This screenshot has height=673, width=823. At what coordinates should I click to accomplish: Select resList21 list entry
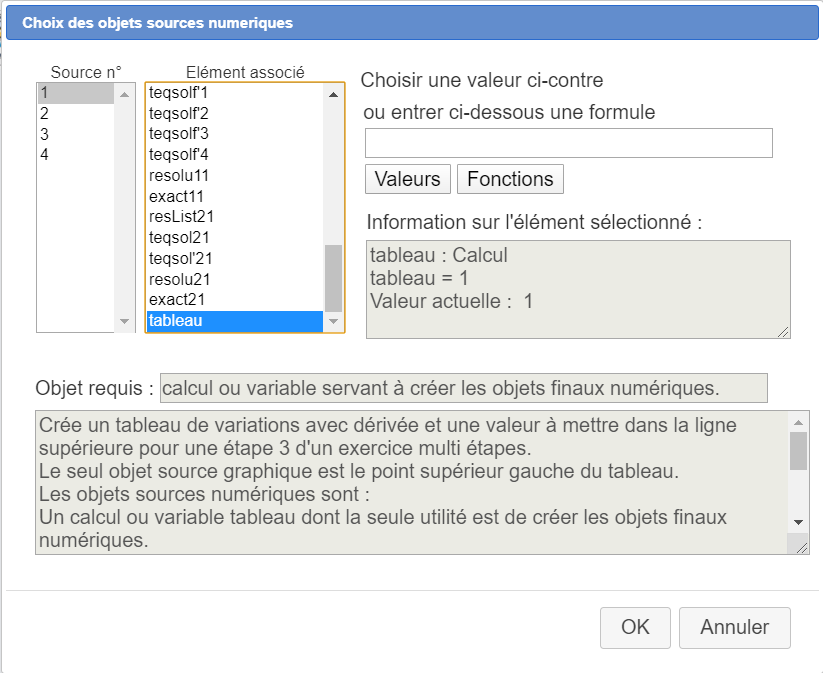pyautogui.click(x=181, y=216)
